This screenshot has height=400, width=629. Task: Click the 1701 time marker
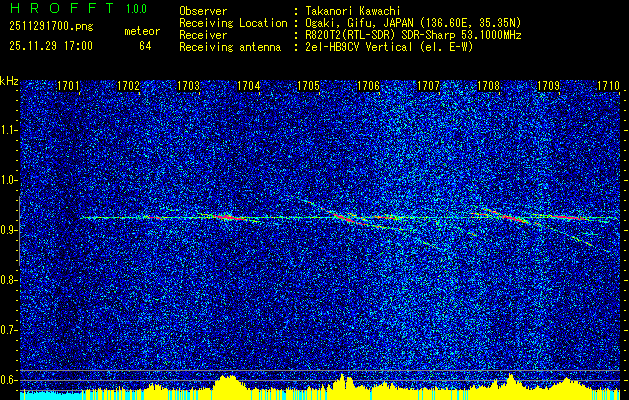pyautogui.click(x=68, y=86)
